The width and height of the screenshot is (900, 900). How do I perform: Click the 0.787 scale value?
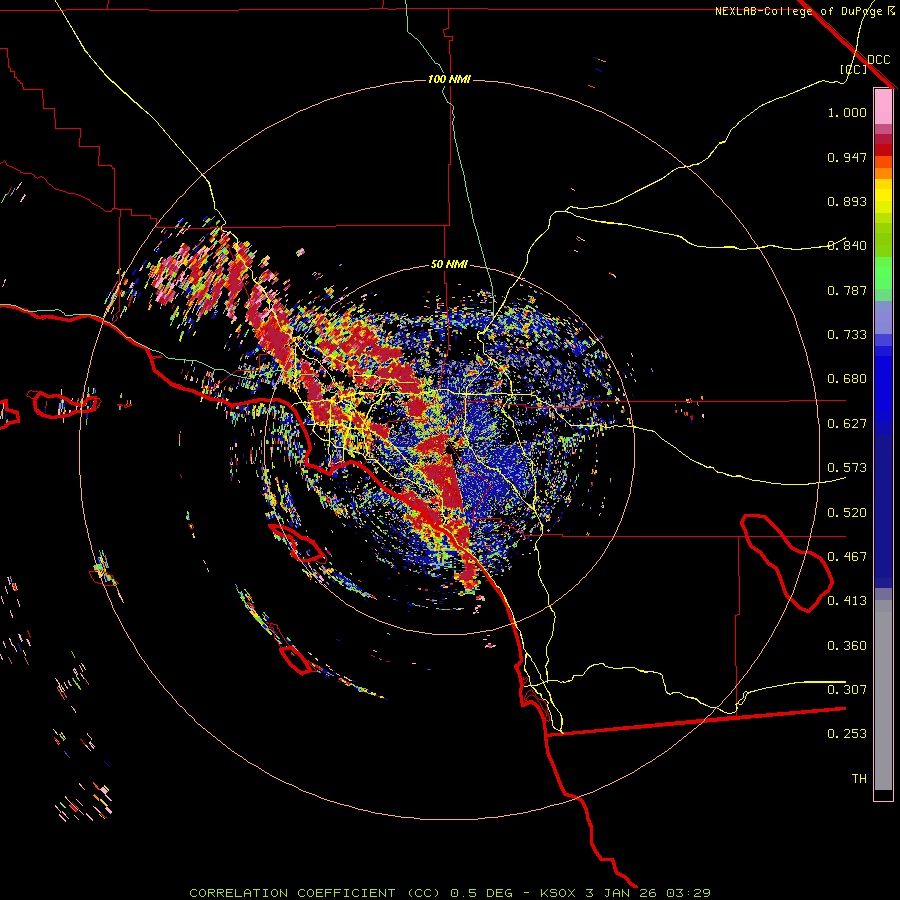[847, 290]
